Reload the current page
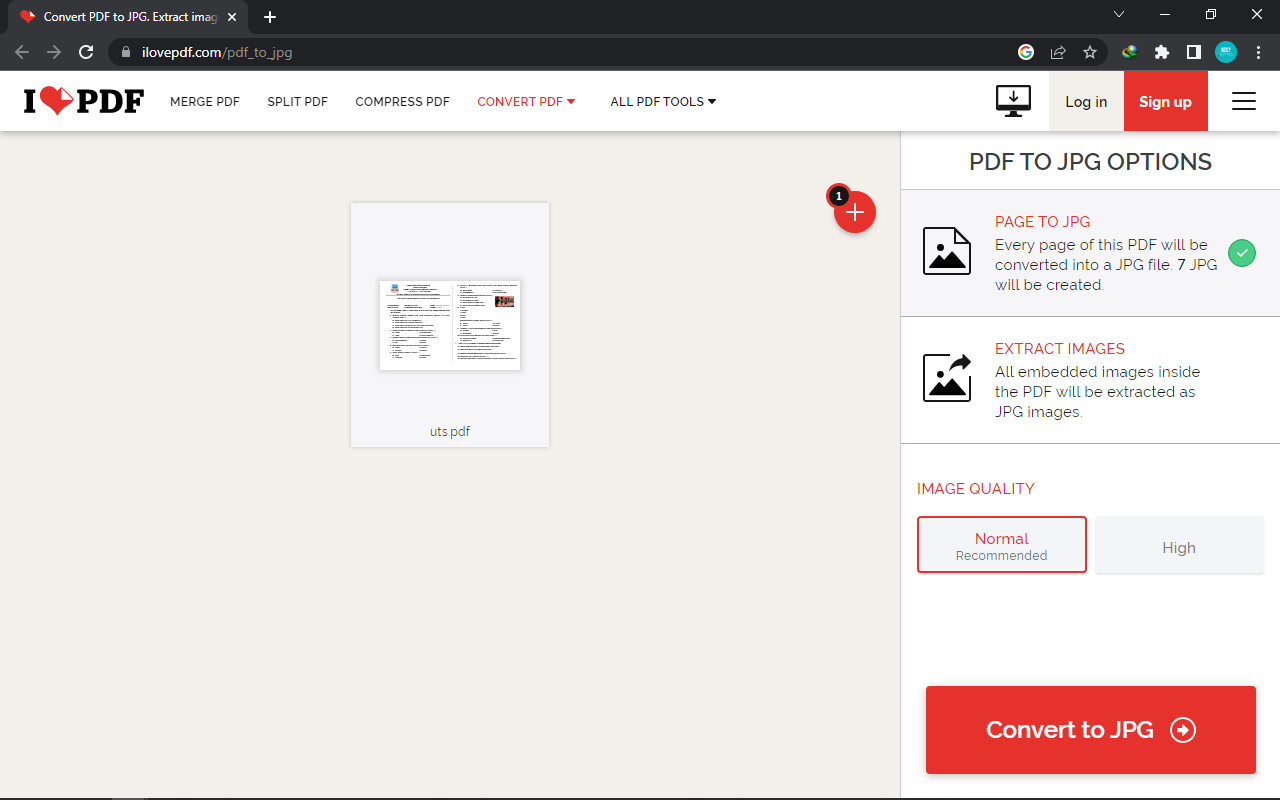This screenshot has width=1280, height=800. point(86,52)
